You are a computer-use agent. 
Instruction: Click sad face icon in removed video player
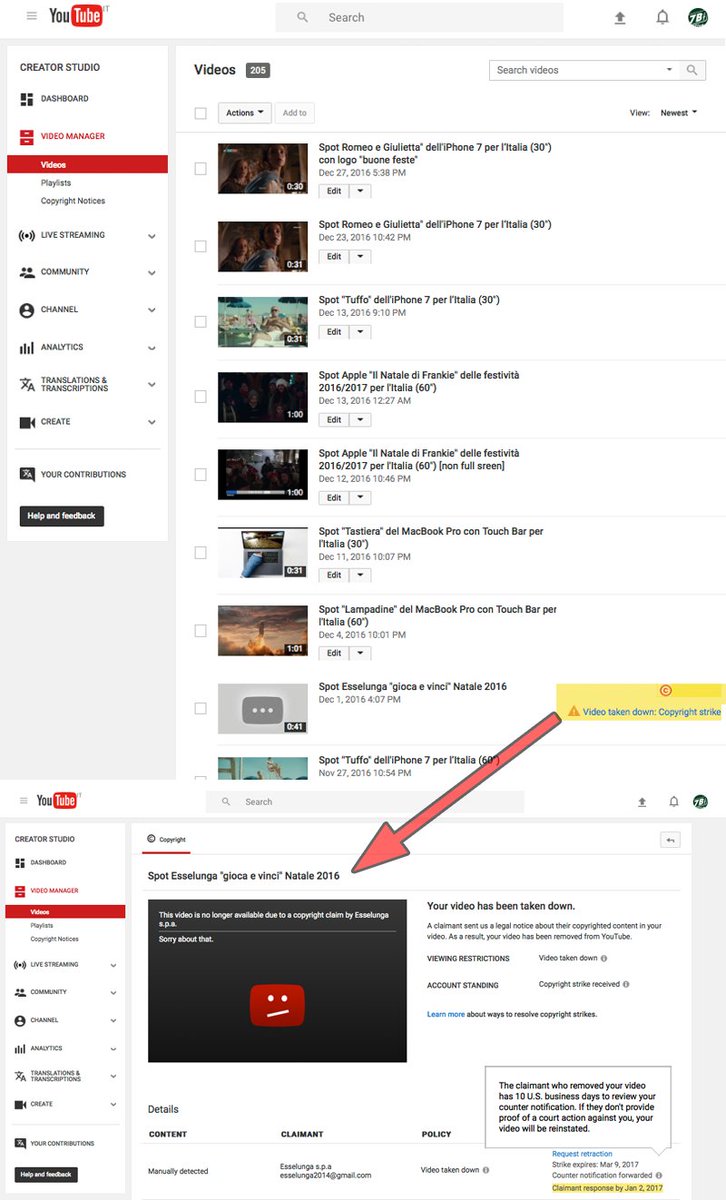(x=277, y=1005)
